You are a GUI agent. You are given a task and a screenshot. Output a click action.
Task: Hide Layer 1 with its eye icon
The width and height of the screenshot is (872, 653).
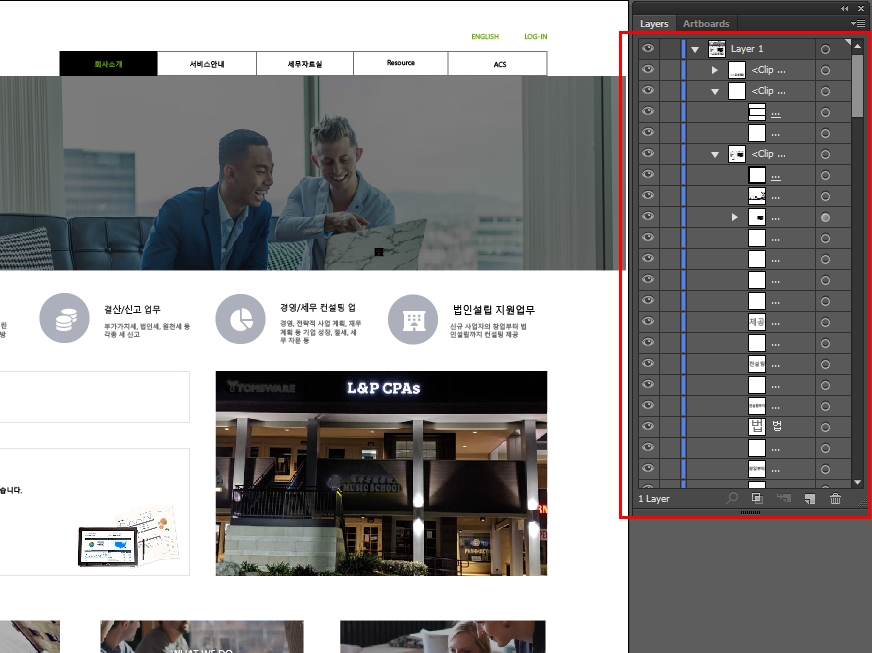pos(648,48)
